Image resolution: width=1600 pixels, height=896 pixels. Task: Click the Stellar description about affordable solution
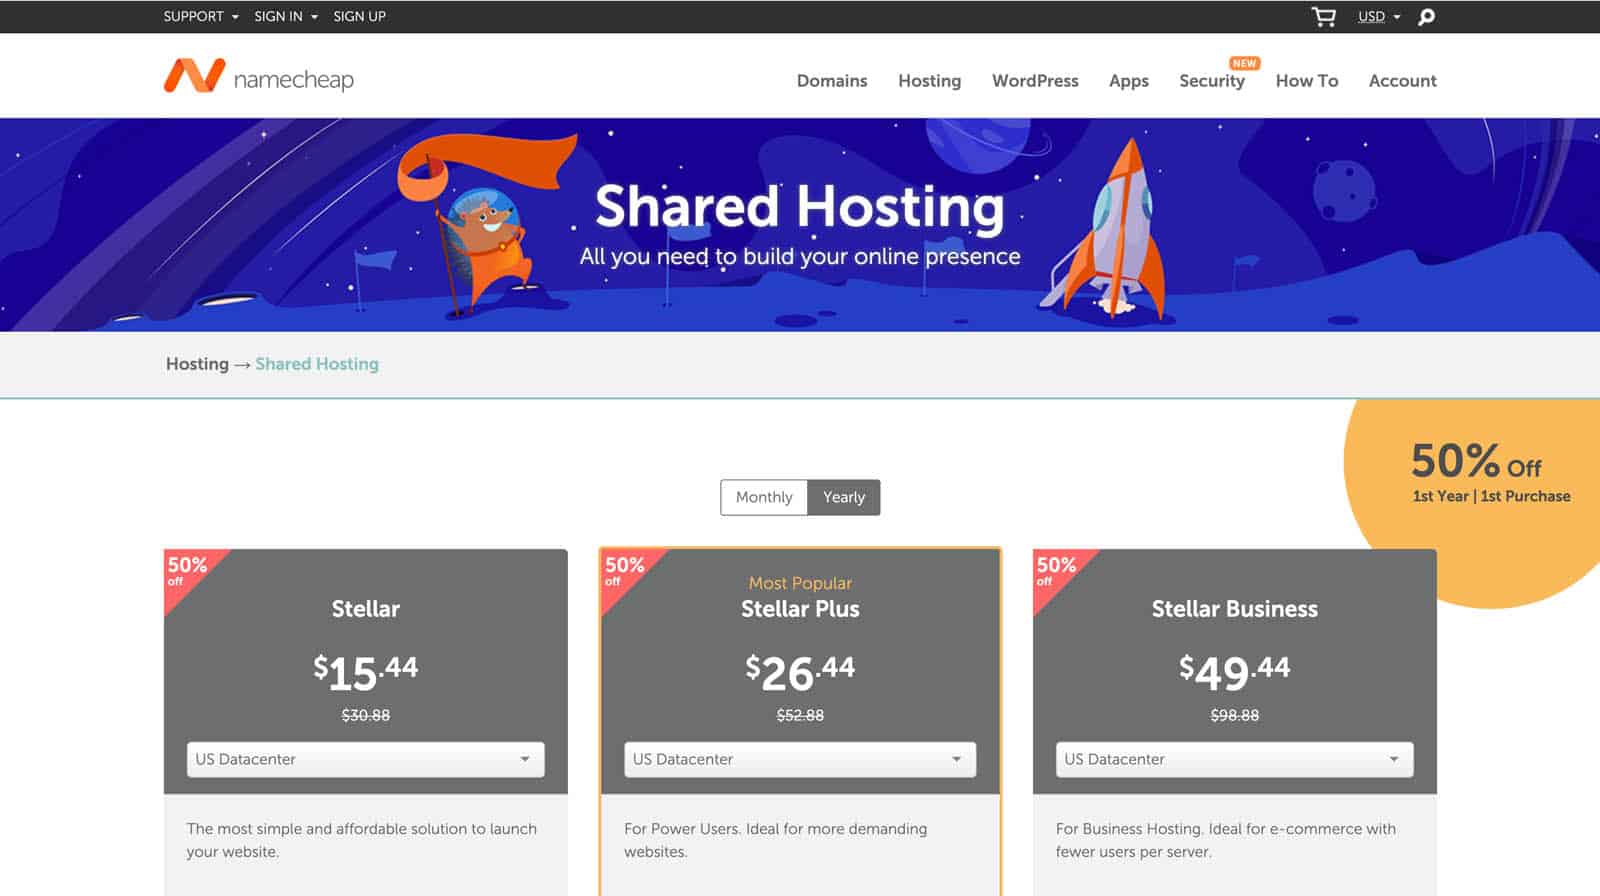362,840
